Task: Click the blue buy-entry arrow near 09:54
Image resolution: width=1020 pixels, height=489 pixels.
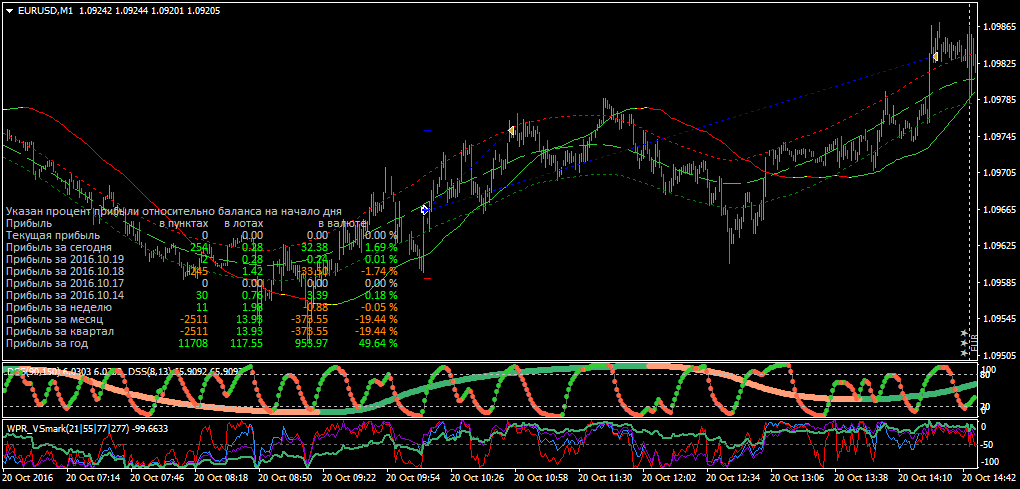Action: (425, 209)
